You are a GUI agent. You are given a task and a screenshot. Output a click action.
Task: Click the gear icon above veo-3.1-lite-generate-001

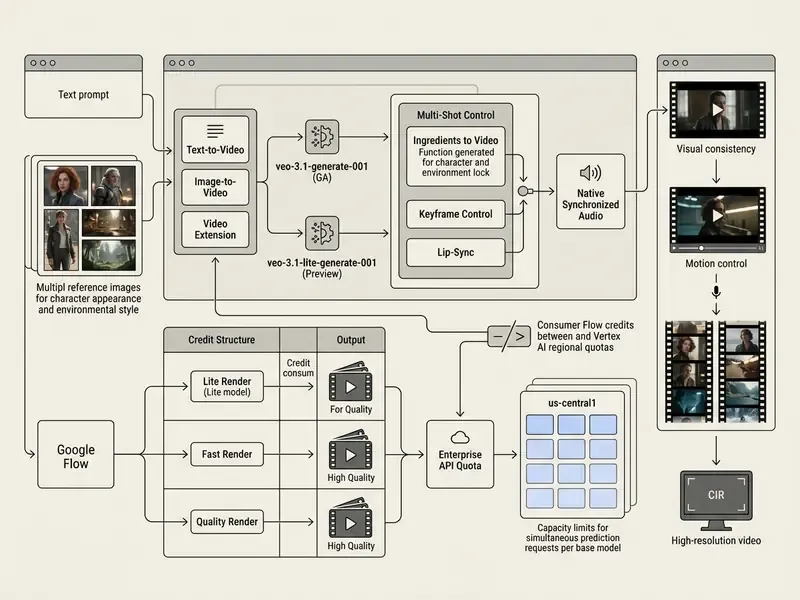pos(322,233)
